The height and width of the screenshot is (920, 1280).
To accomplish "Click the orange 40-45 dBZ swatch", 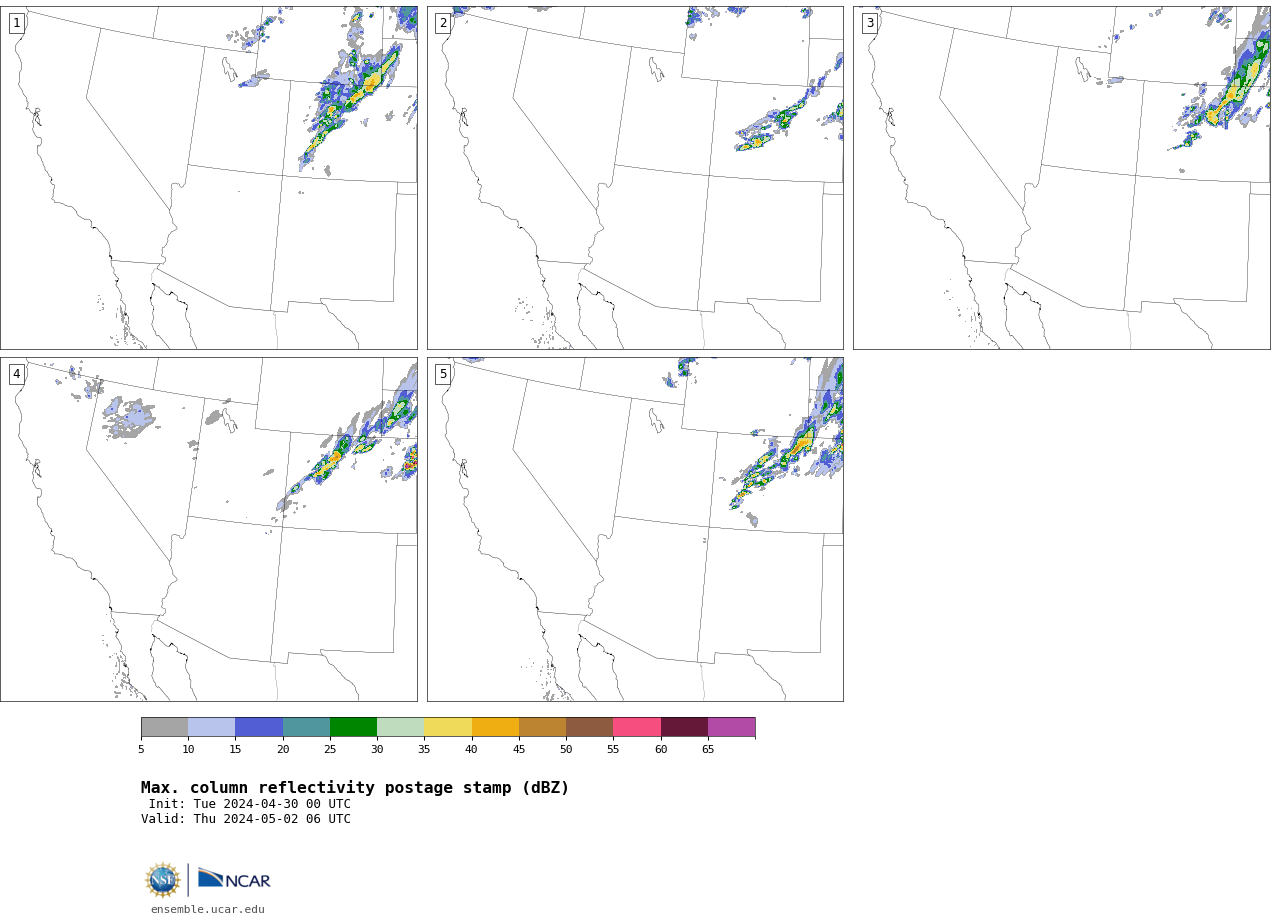I will 495,727.
